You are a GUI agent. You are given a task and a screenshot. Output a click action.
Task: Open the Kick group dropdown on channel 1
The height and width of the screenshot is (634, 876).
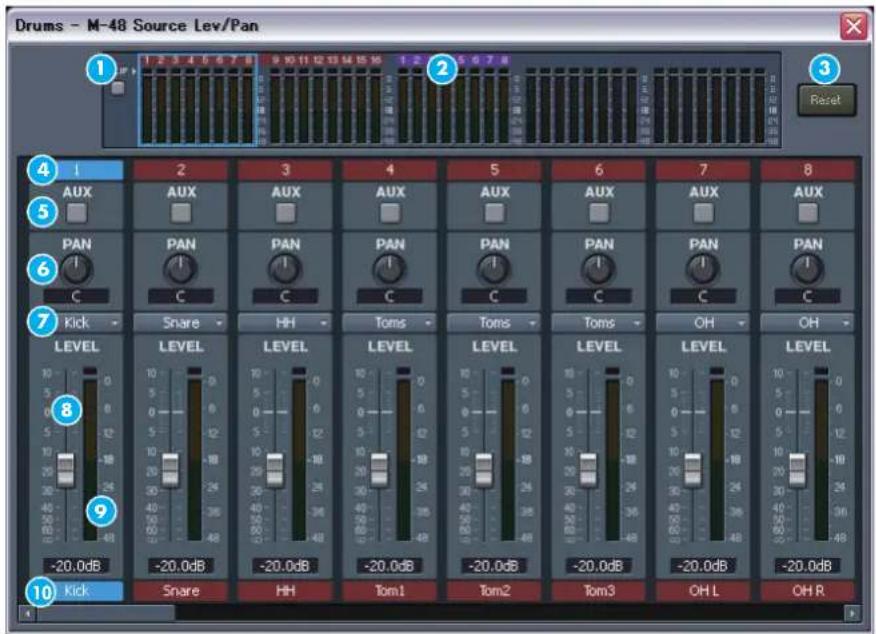click(x=77, y=322)
